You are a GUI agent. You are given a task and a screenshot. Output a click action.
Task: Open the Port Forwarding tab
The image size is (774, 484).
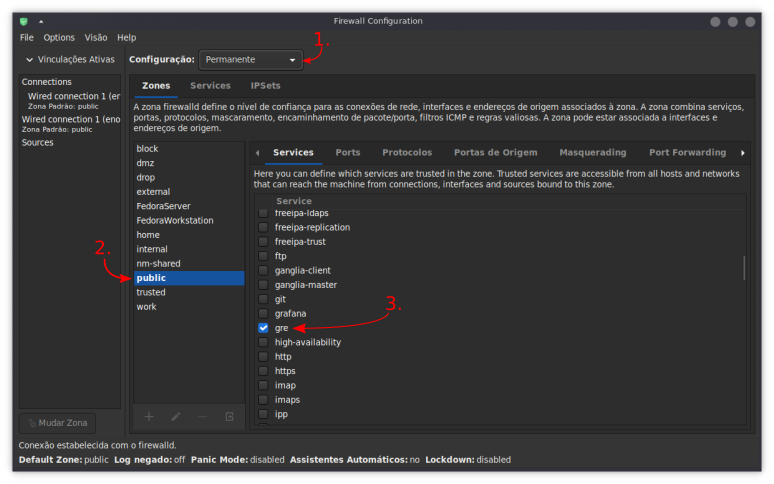coord(687,153)
